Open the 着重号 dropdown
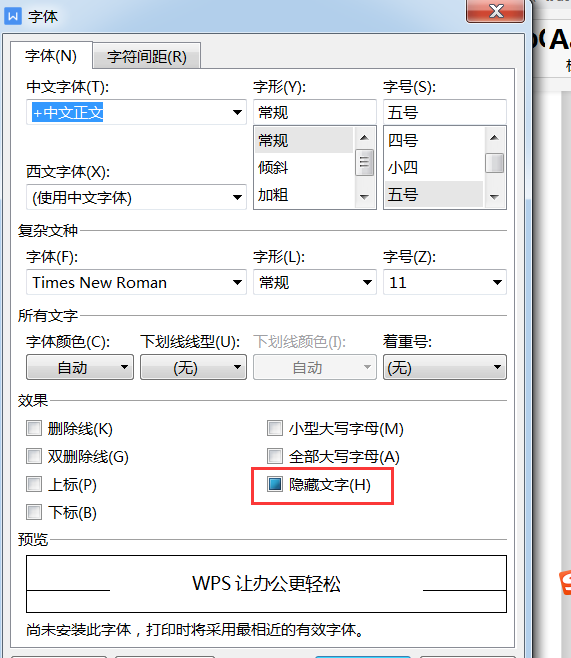Viewport: 571px width, 658px height. [445, 367]
